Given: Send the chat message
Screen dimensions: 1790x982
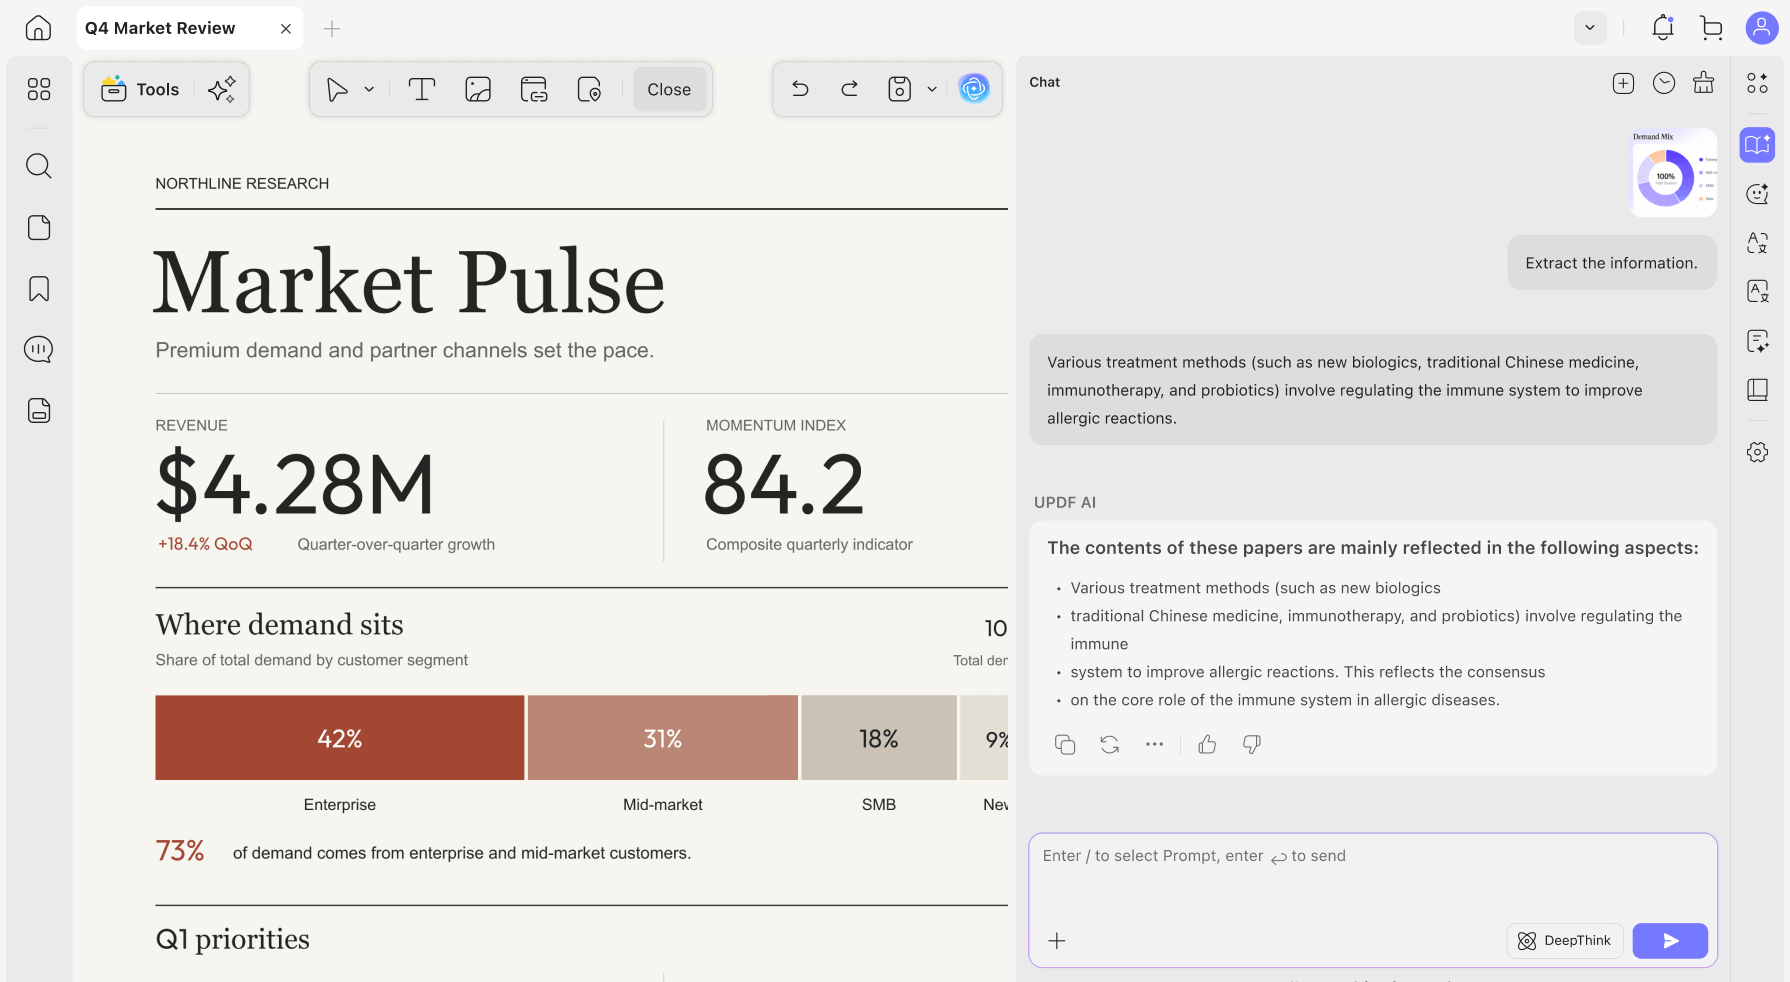Looking at the screenshot, I should click(1670, 940).
